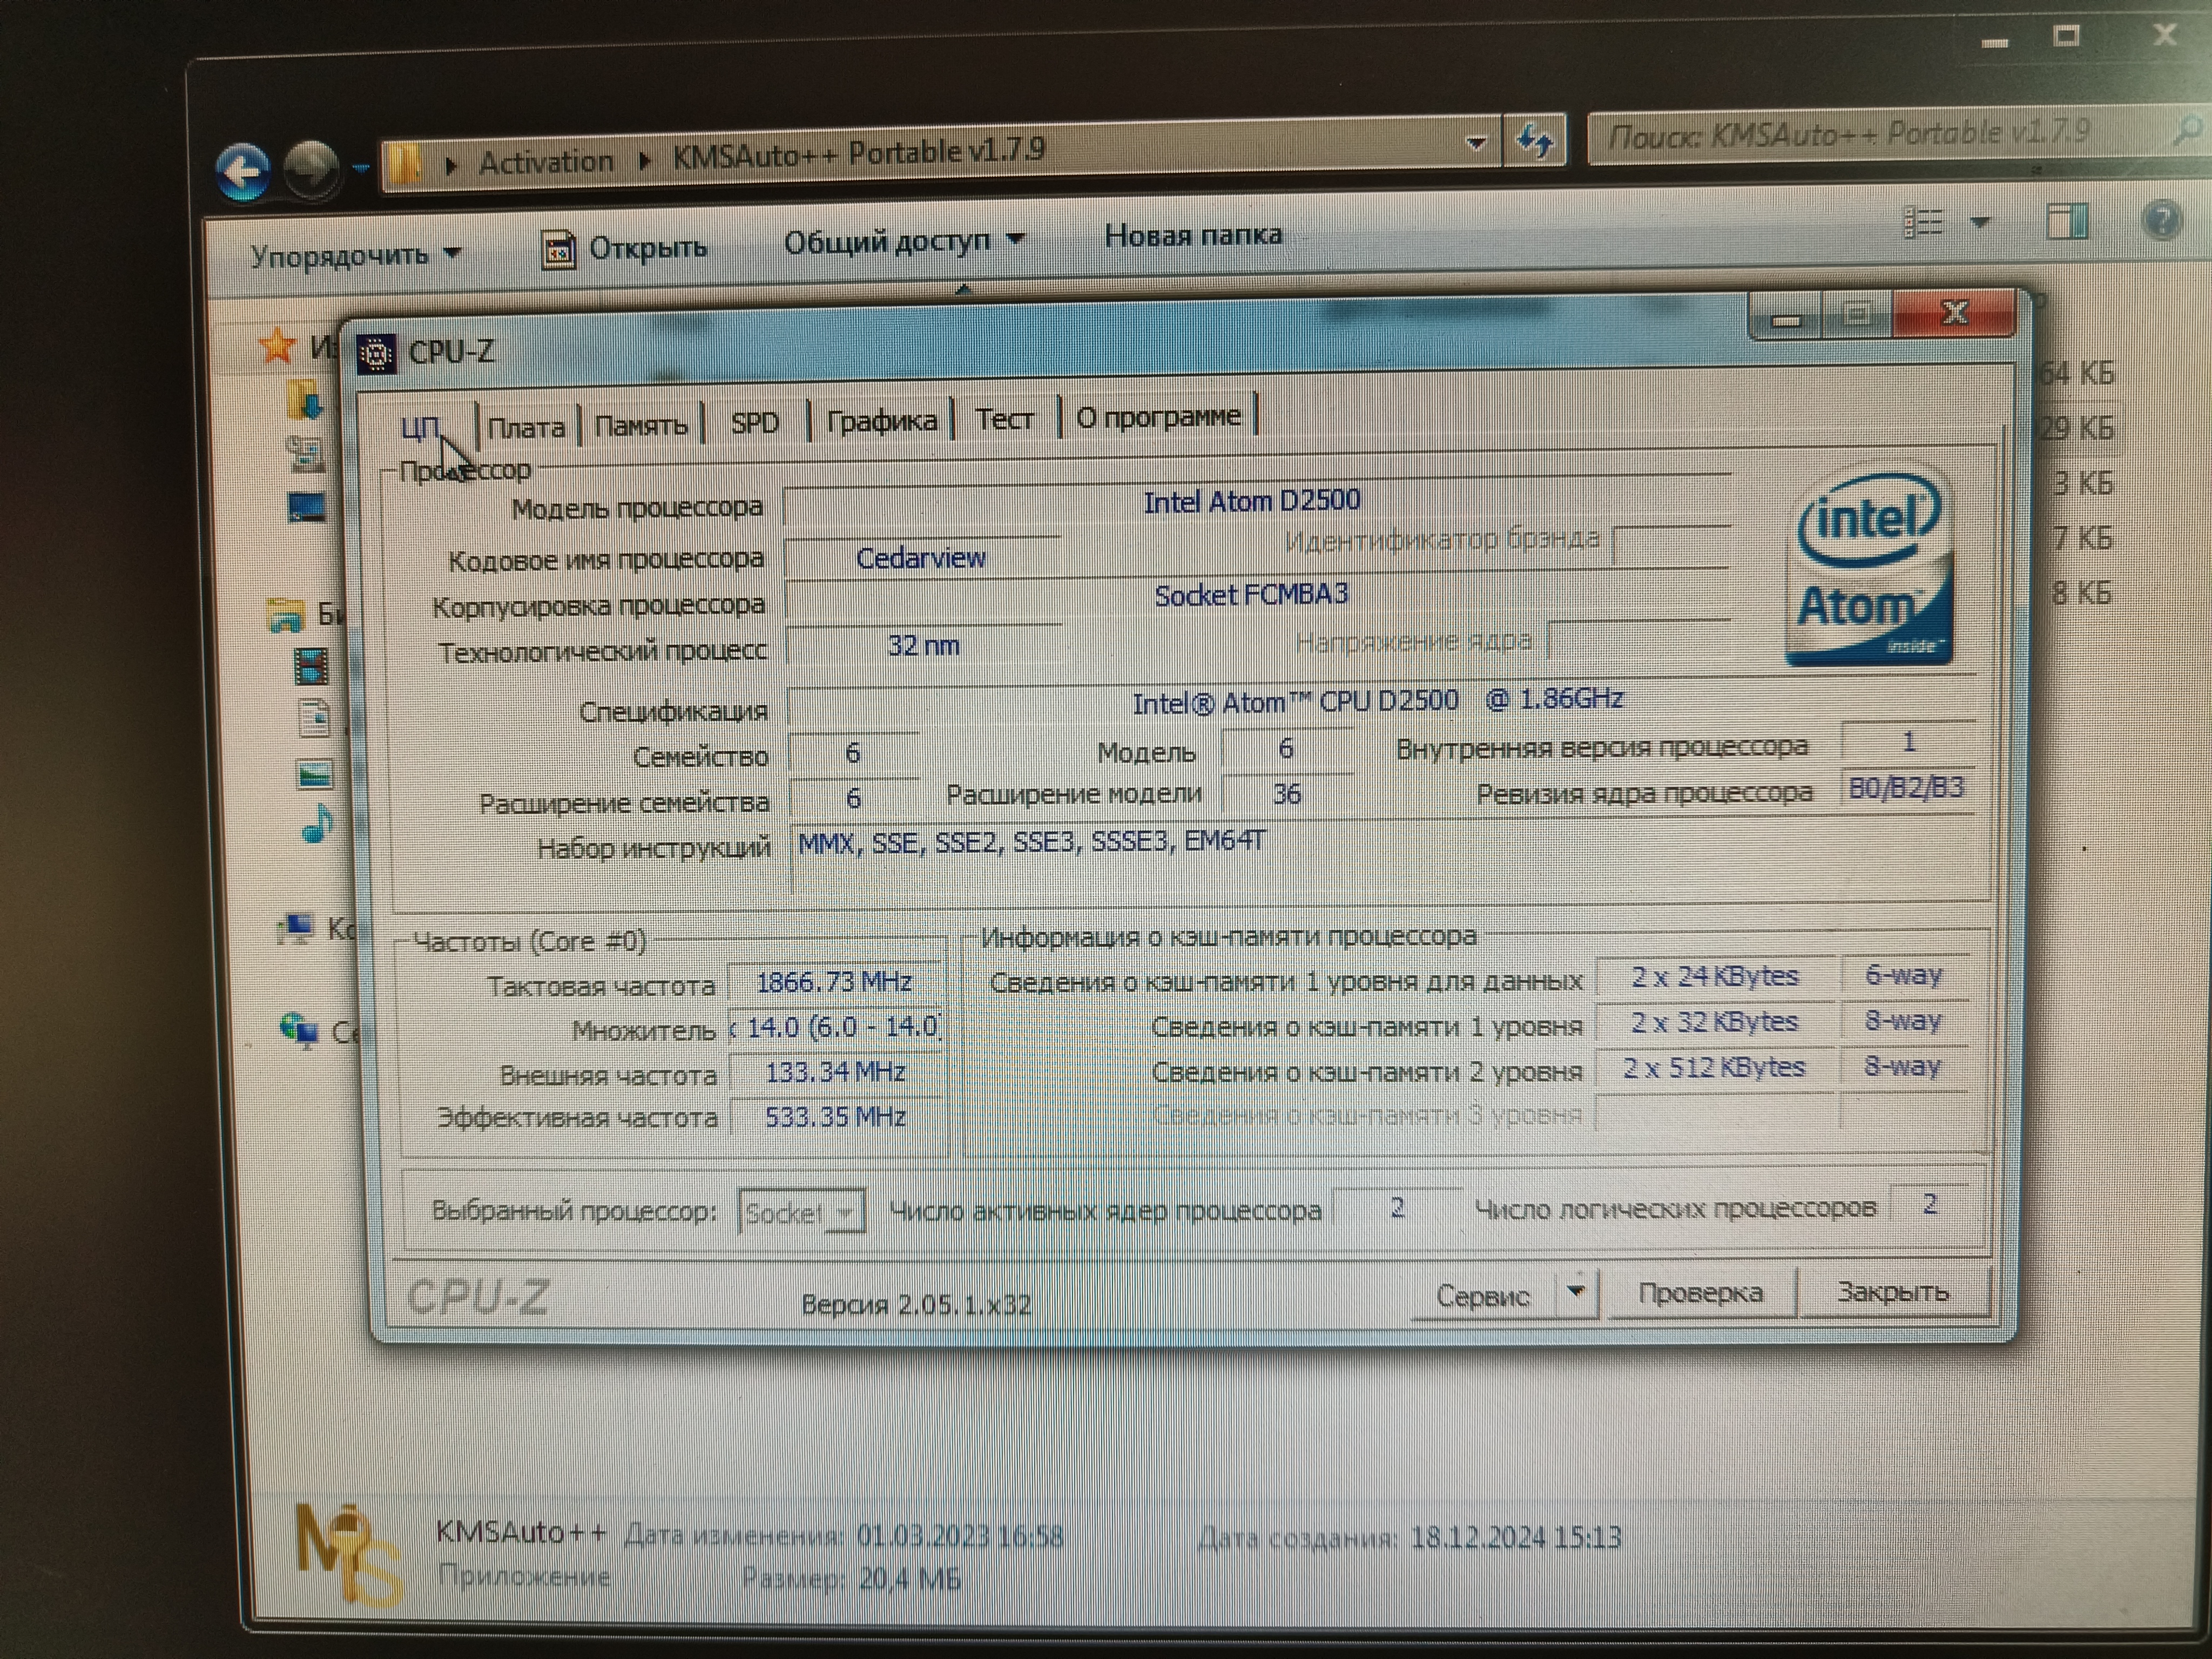Switch to the Плата tab in CPU-Z
Image resolution: width=2212 pixels, height=1659 pixels.
coord(526,427)
